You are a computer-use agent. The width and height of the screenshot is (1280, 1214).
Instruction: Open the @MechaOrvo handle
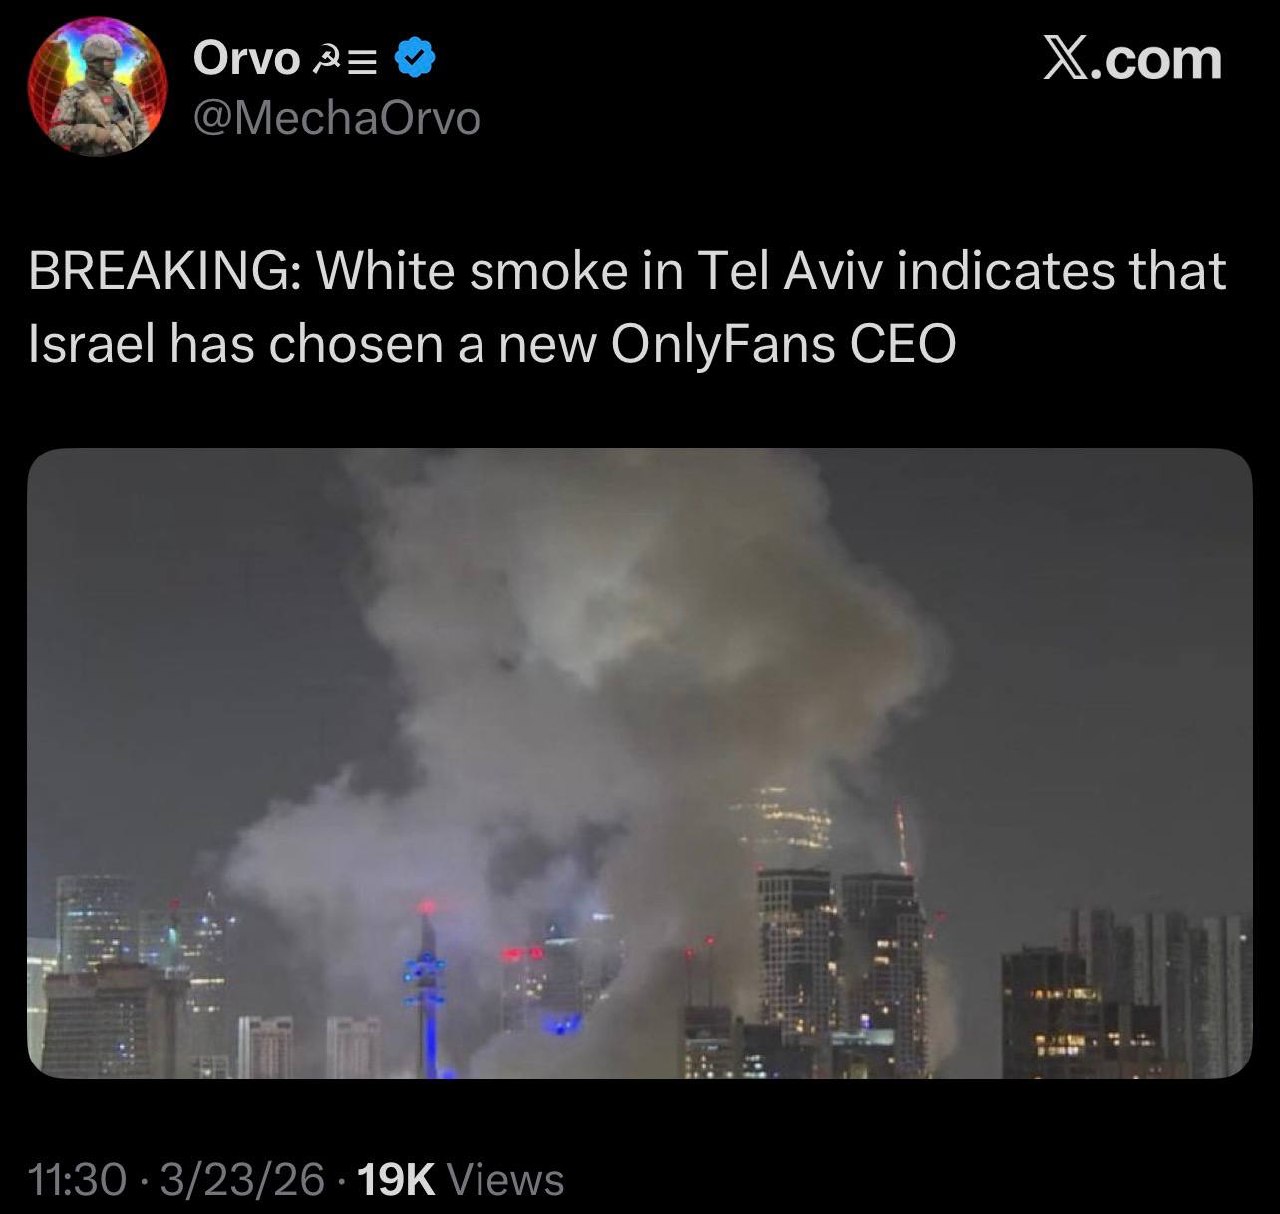[x=337, y=118]
